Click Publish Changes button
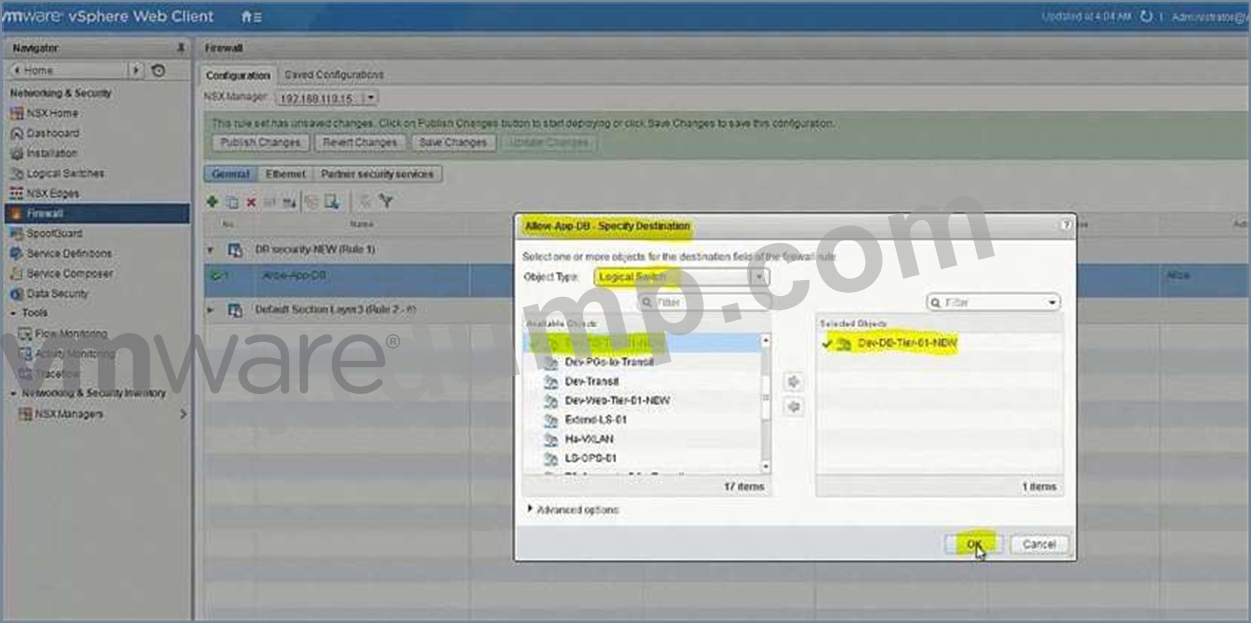 pyautogui.click(x=260, y=142)
